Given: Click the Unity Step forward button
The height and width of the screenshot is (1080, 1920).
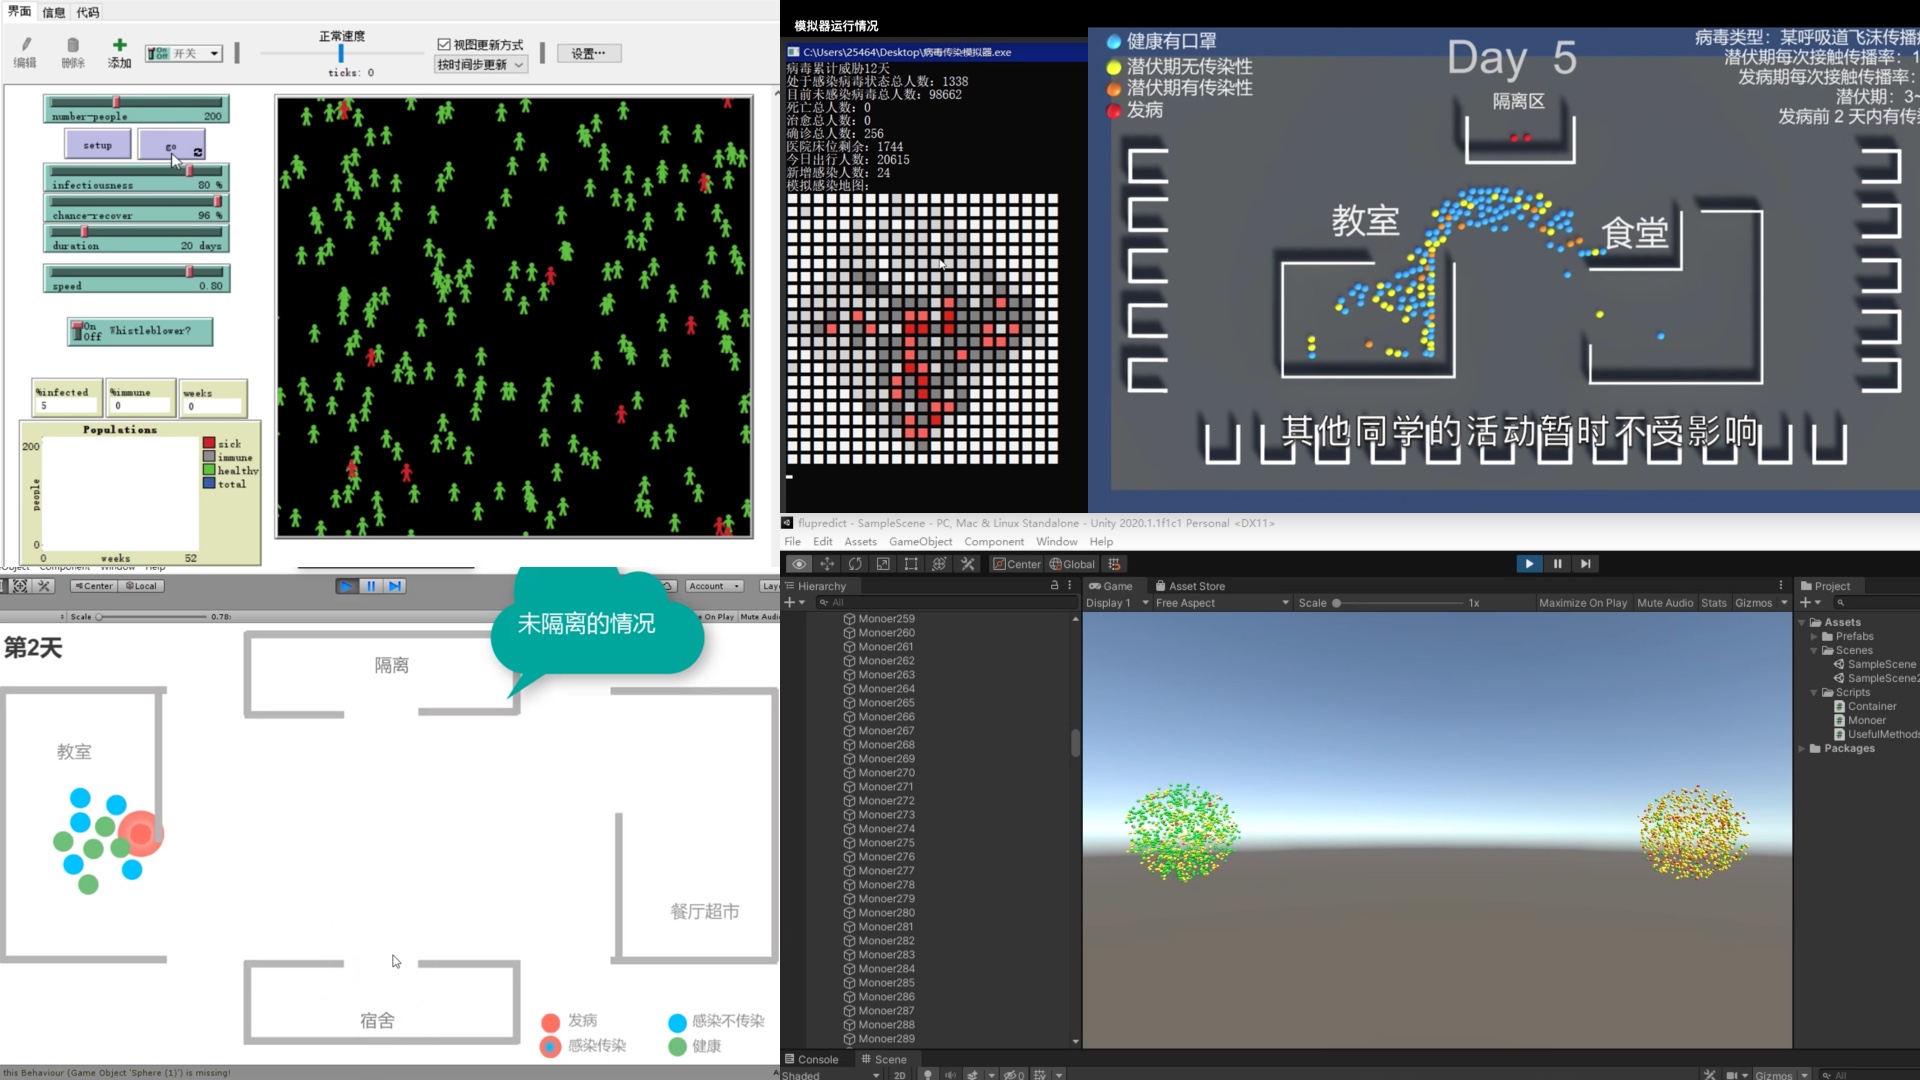Looking at the screenshot, I should [x=1585, y=564].
